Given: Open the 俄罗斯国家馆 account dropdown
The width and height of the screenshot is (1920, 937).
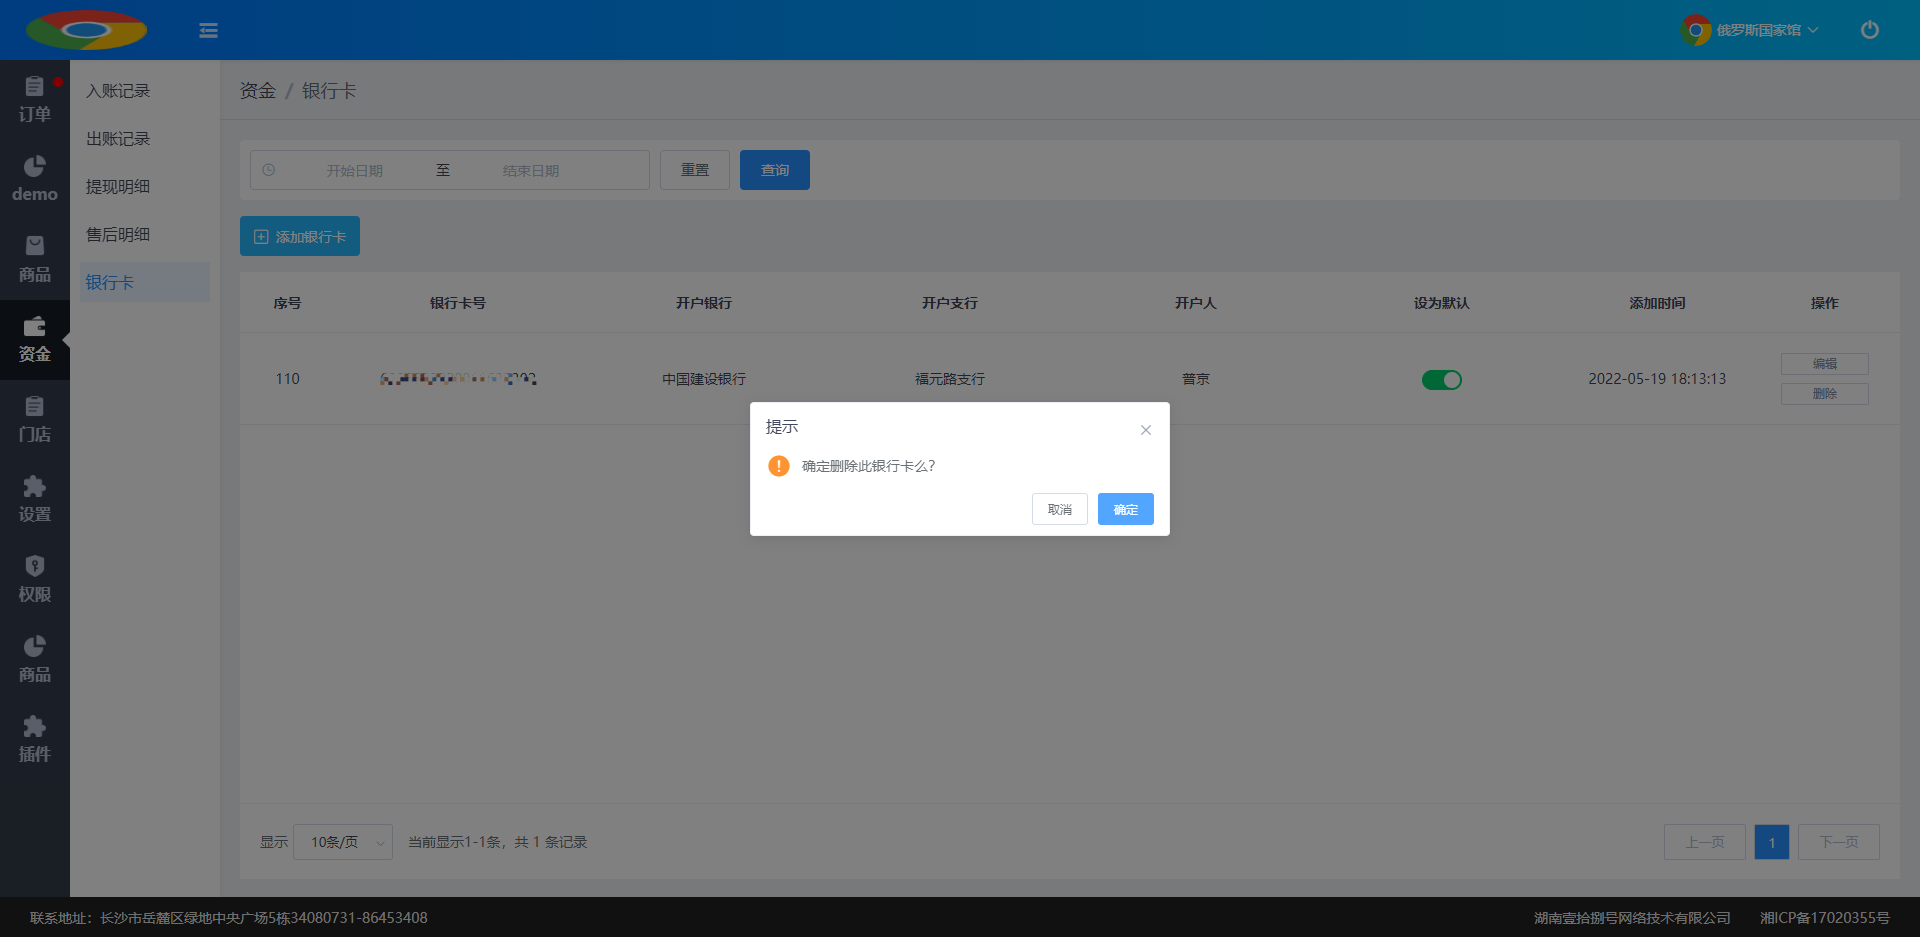Looking at the screenshot, I should pos(1767,30).
